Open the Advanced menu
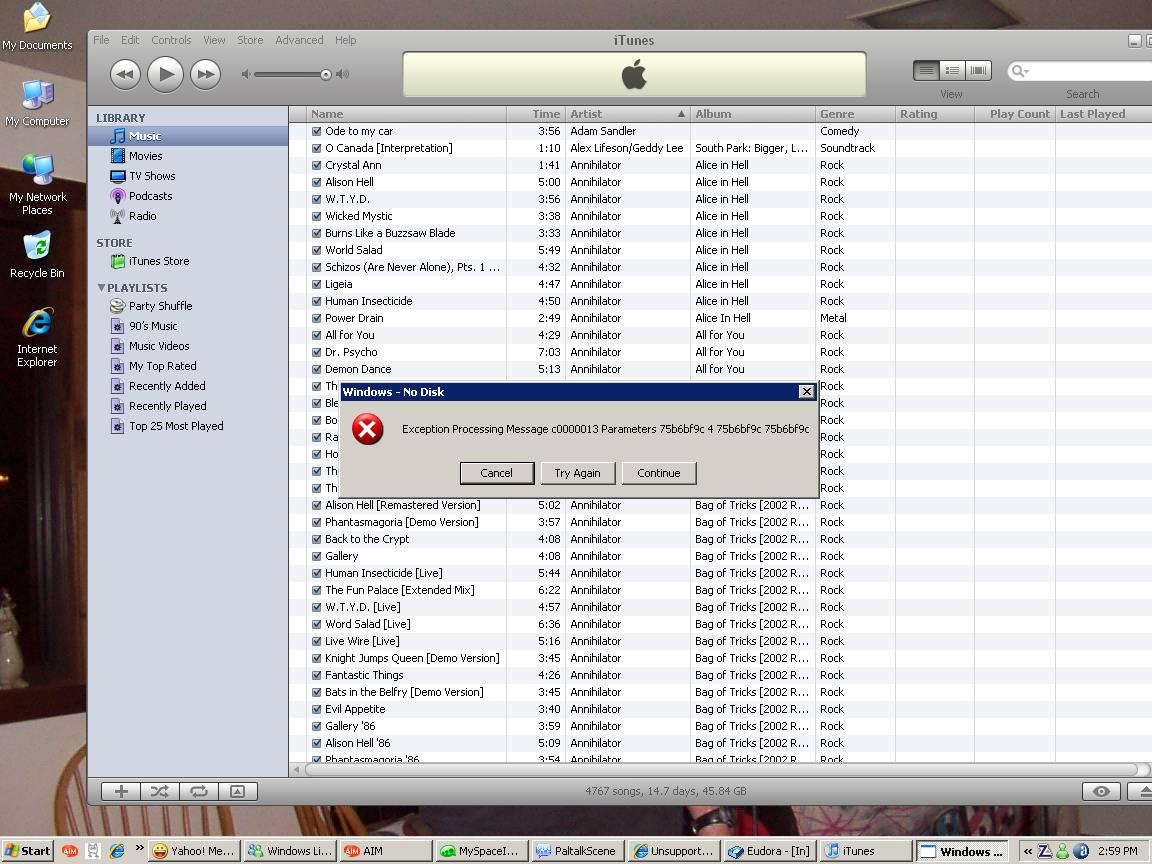Viewport: 1152px width, 864px height. 299,40
